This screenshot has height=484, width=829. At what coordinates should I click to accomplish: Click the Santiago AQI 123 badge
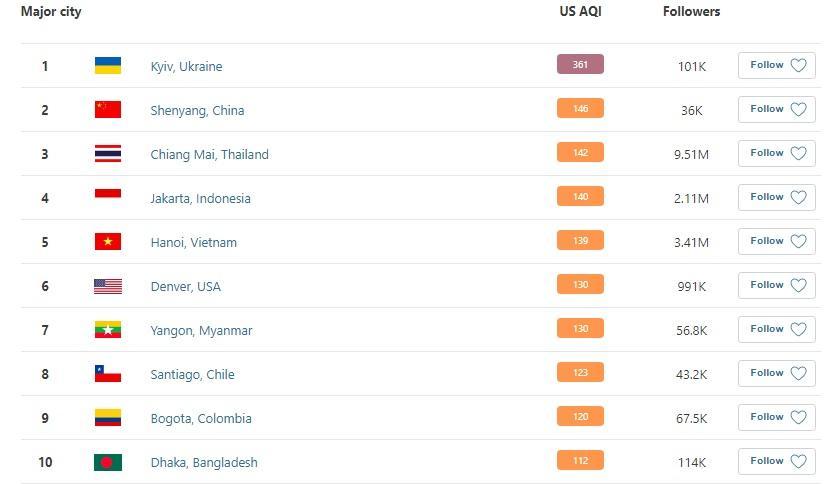[x=580, y=373]
